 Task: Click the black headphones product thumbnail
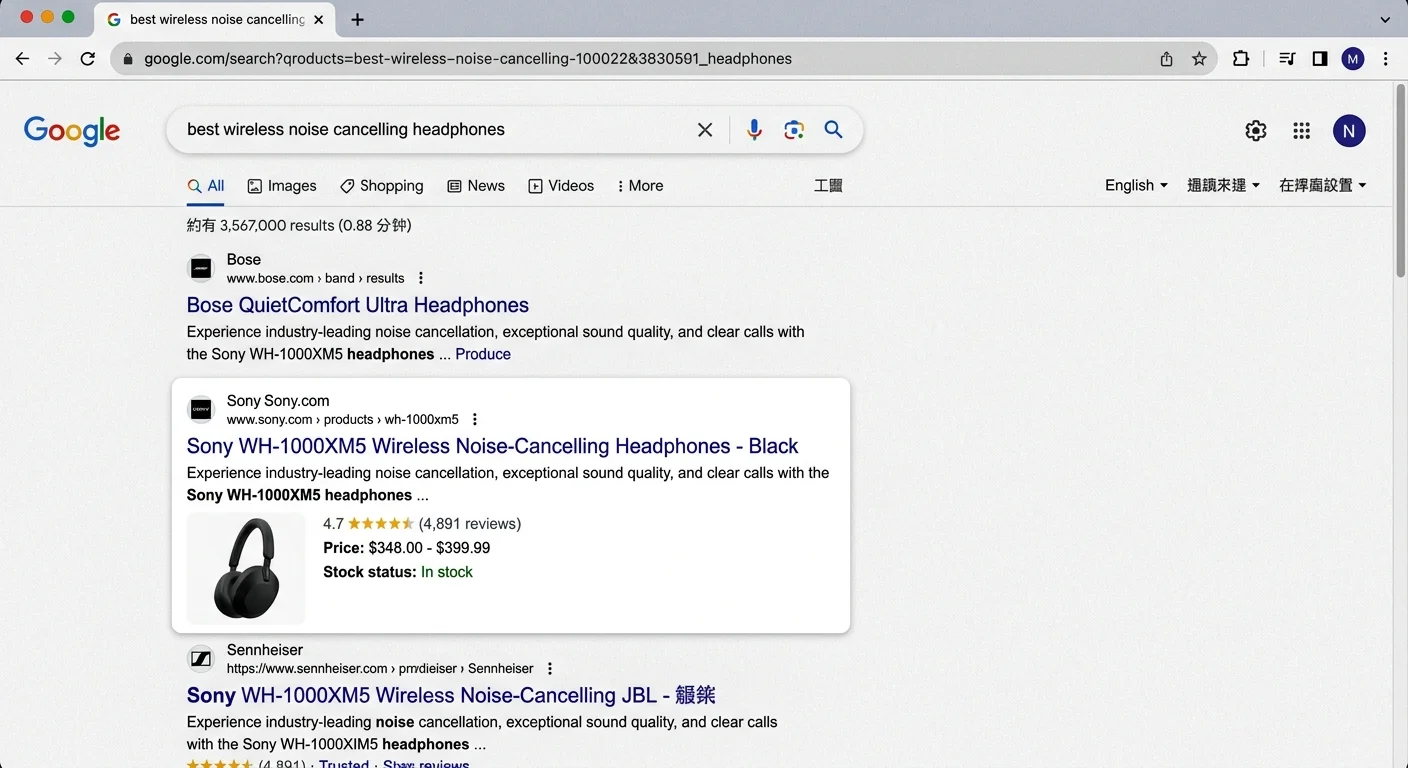[246, 567]
